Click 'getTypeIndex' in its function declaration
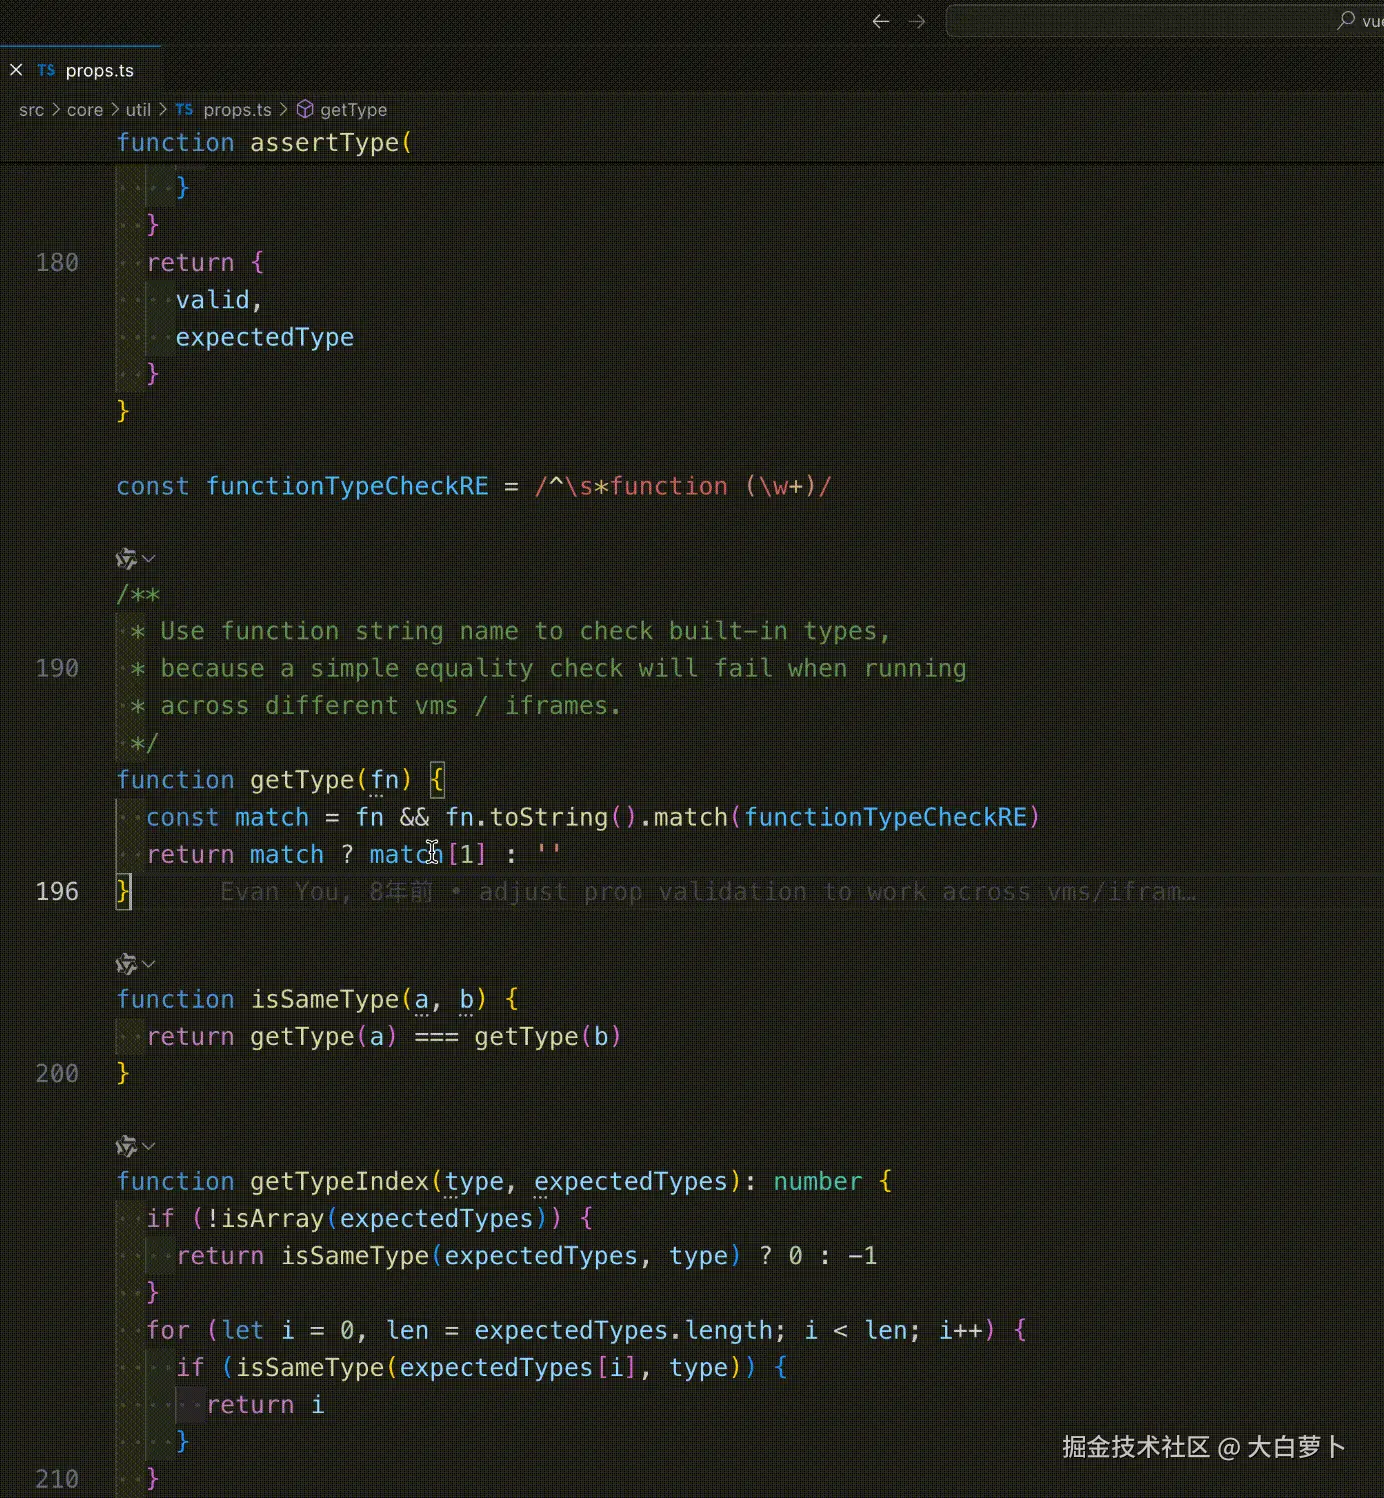The width and height of the screenshot is (1384, 1498). point(339,1182)
